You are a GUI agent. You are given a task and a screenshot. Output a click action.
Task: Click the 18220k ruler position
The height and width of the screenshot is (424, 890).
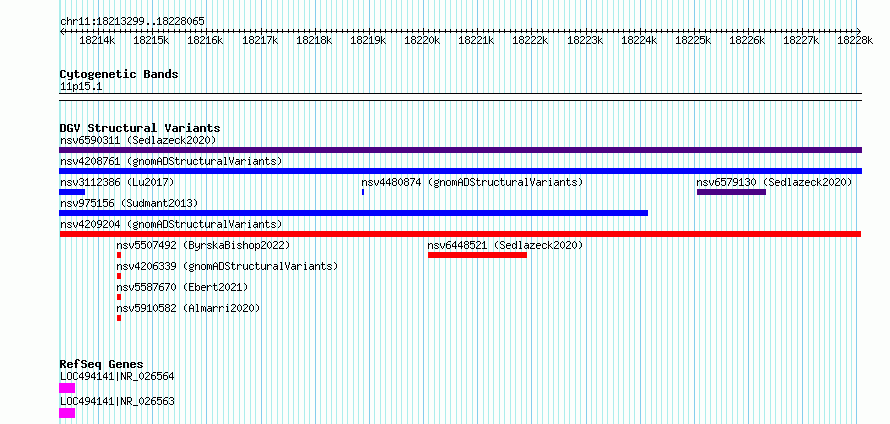coord(422,40)
